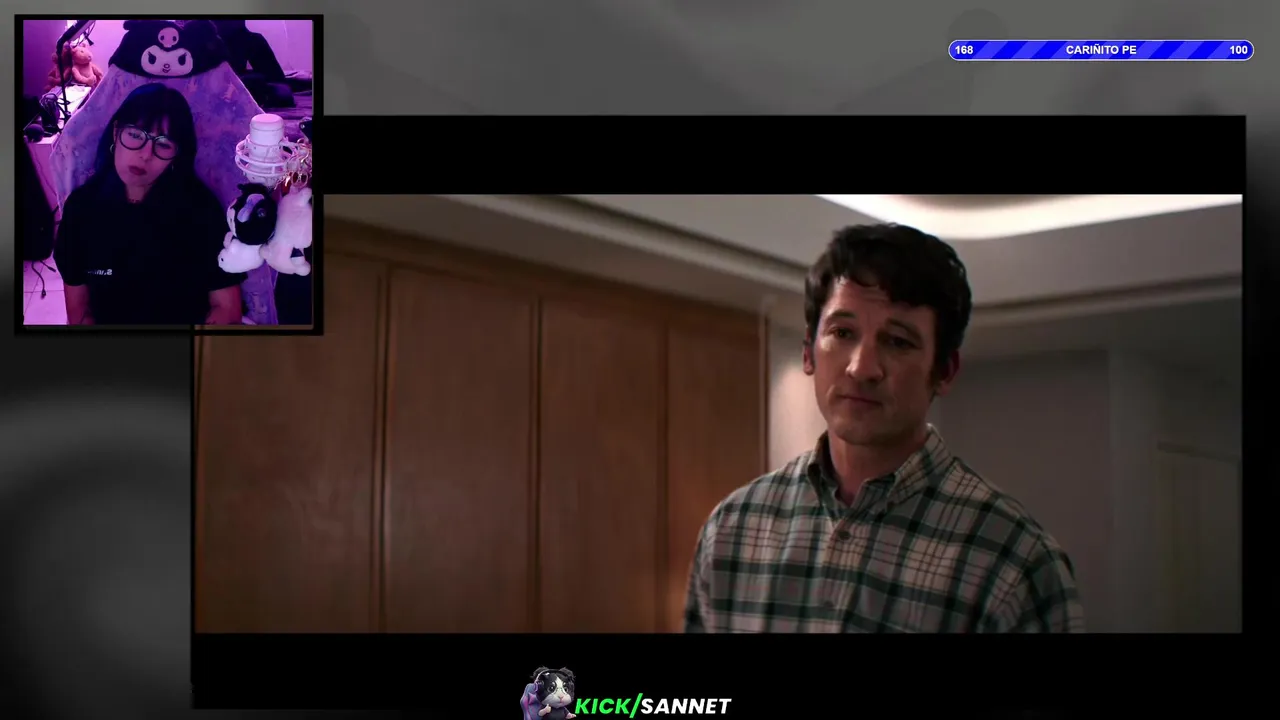Viewport: 1280px width, 720px height.
Task: Click the CARIÑITO PE goal progress bar
Action: pyautogui.click(x=1101, y=50)
